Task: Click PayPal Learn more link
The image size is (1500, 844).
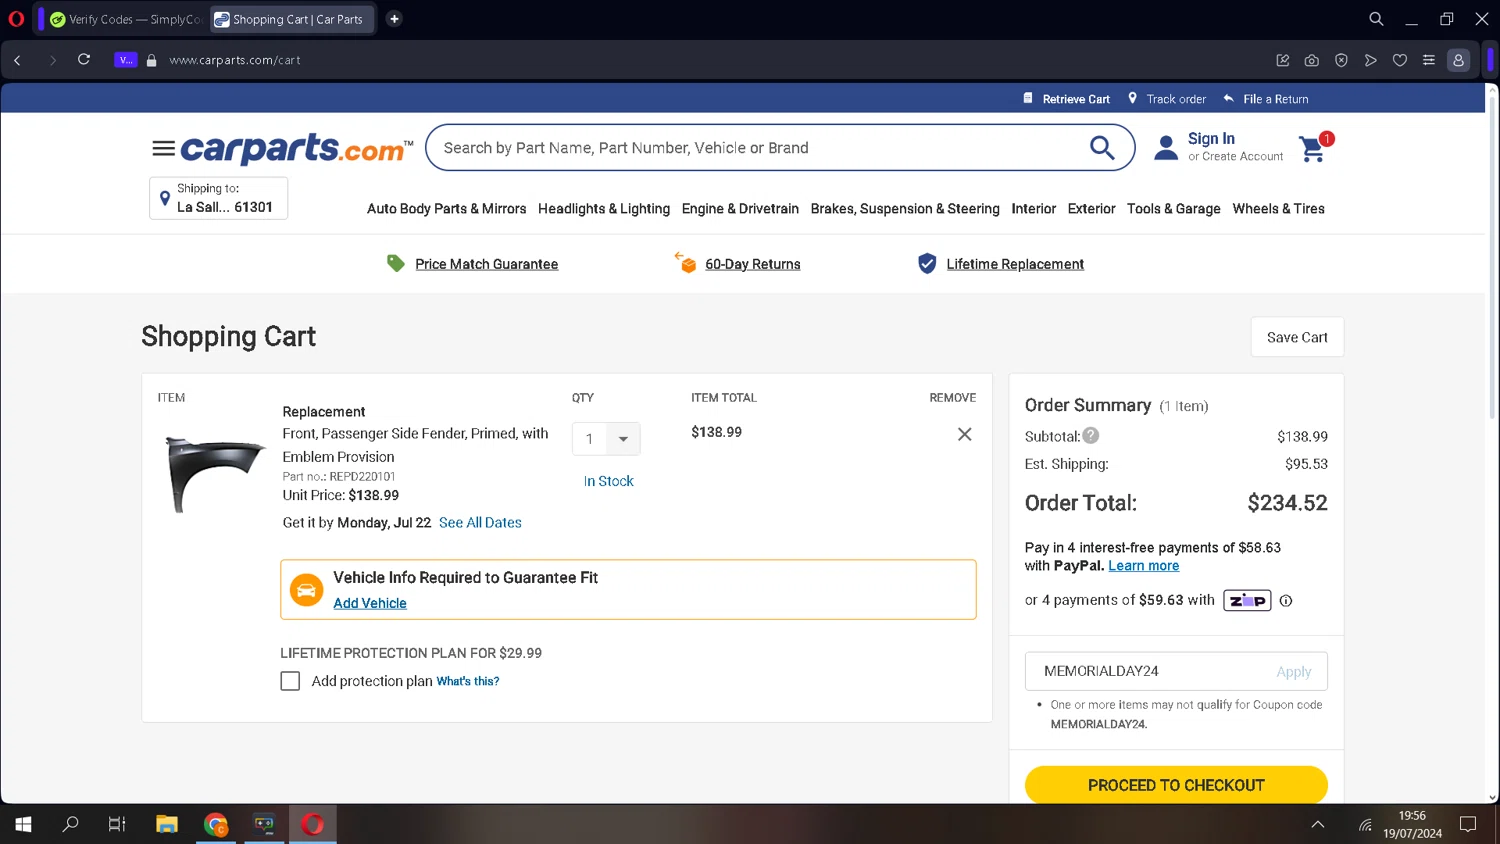Action: click(1143, 566)
